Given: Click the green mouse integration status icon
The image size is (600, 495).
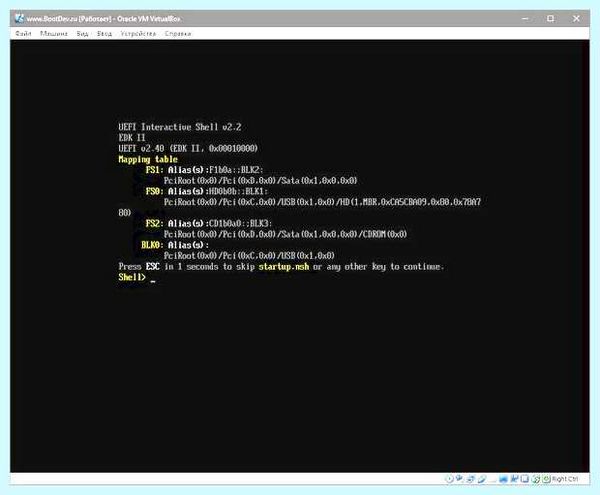Looking at the screenshot, I should 546,479.
